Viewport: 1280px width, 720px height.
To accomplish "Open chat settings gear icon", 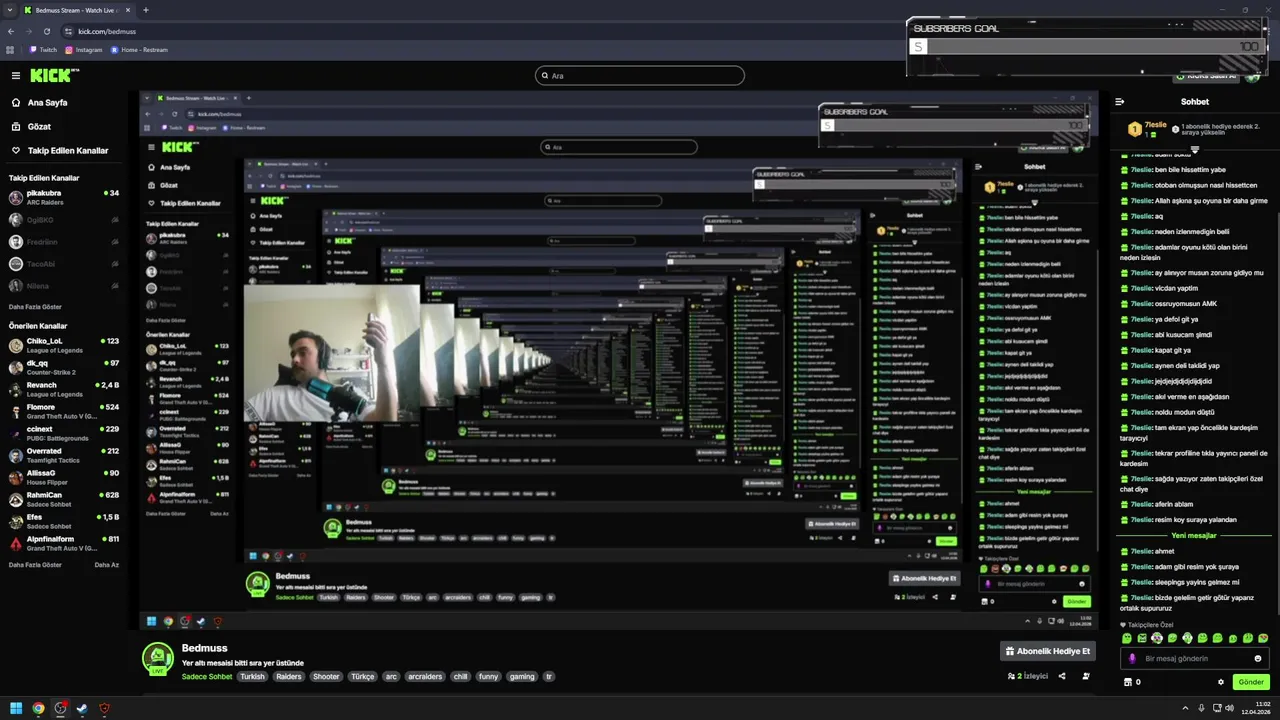I will tap(1221, 682).
